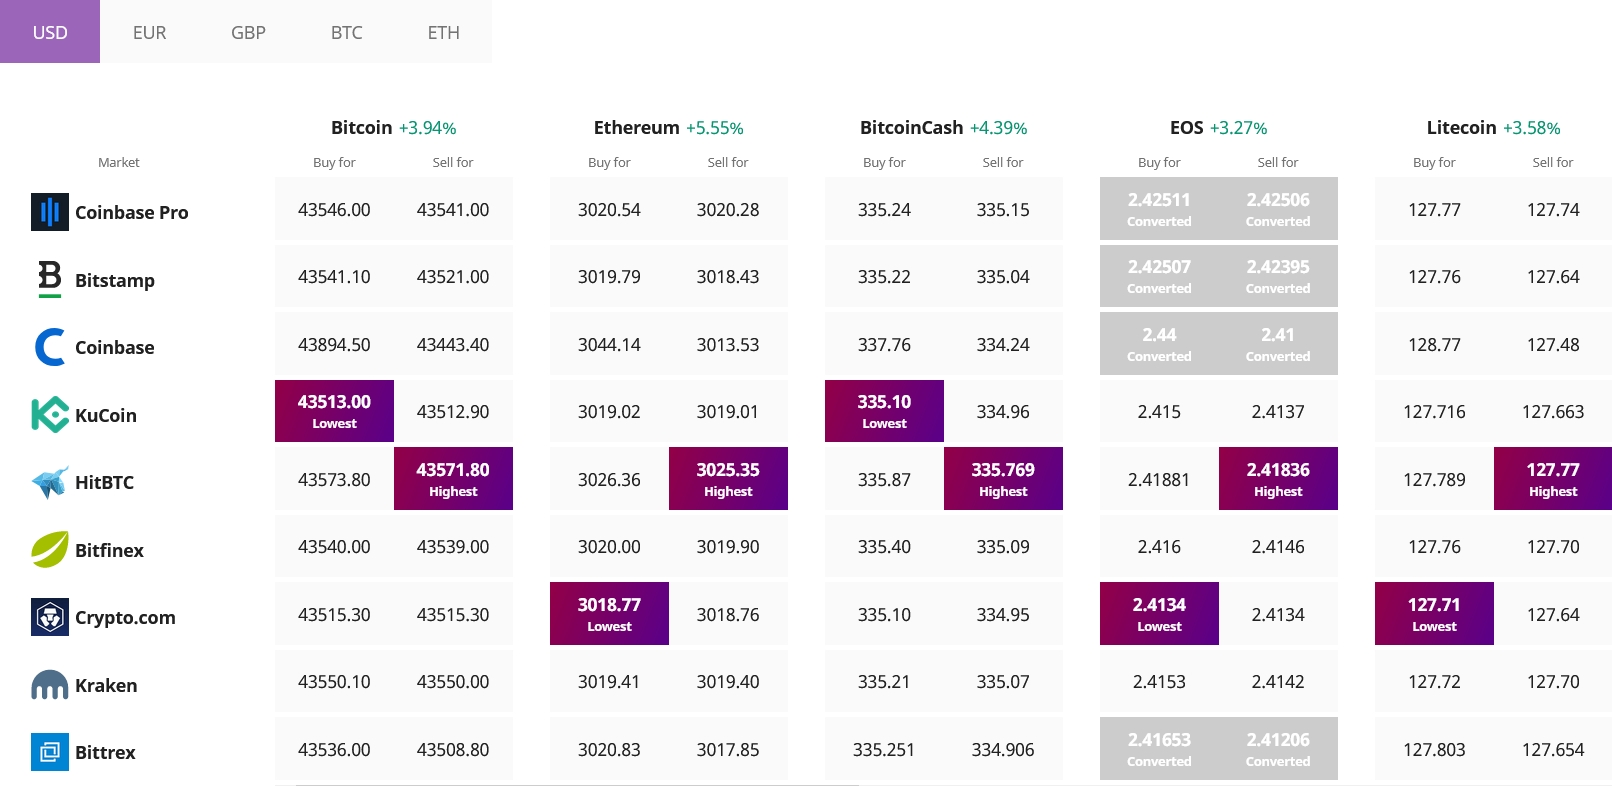Click Coinbase Ethereum buy price 3044.14
The width and height of the screenshot is (1612, 786).
(609, 345)
